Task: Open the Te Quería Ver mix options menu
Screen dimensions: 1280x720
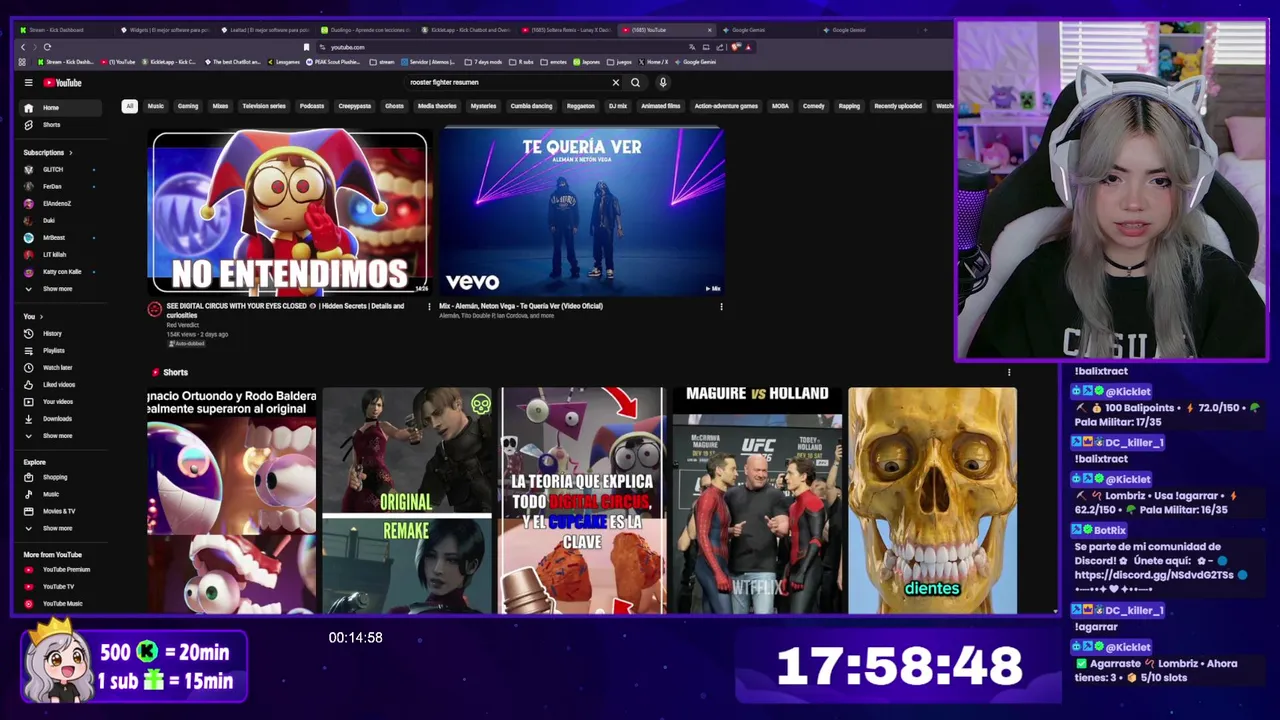Action: pos(721,307)
